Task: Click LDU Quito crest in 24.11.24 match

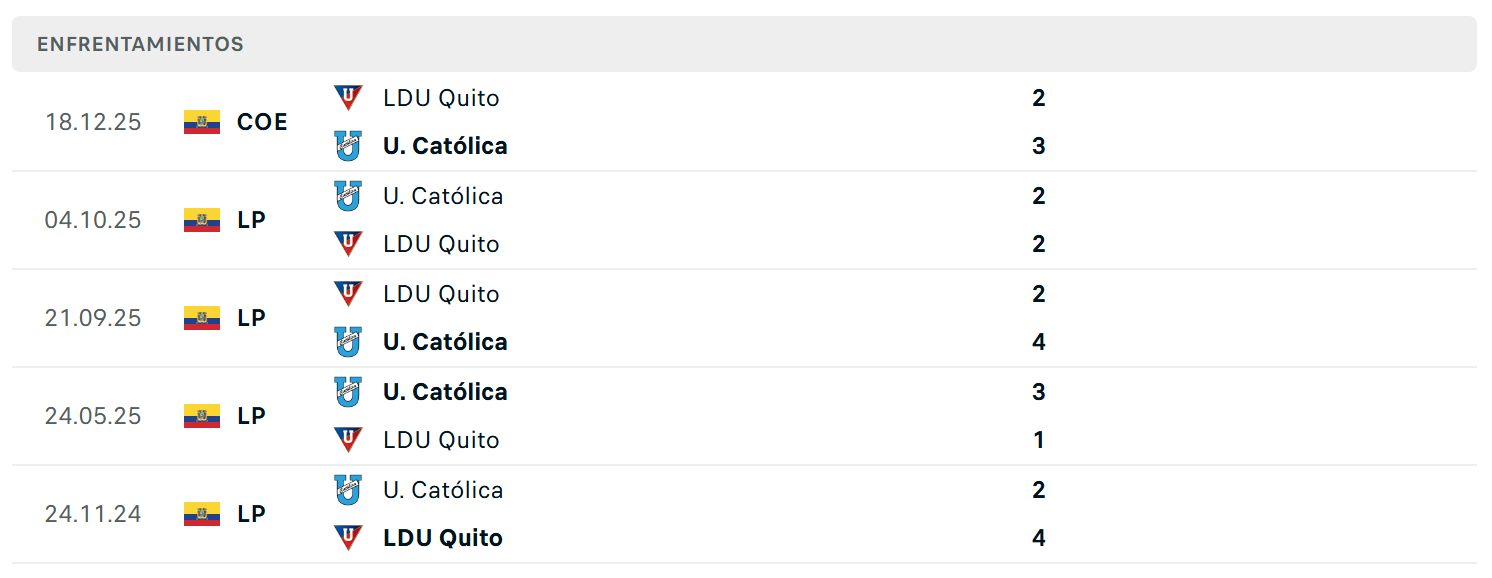Action: [x=348, y=538]
